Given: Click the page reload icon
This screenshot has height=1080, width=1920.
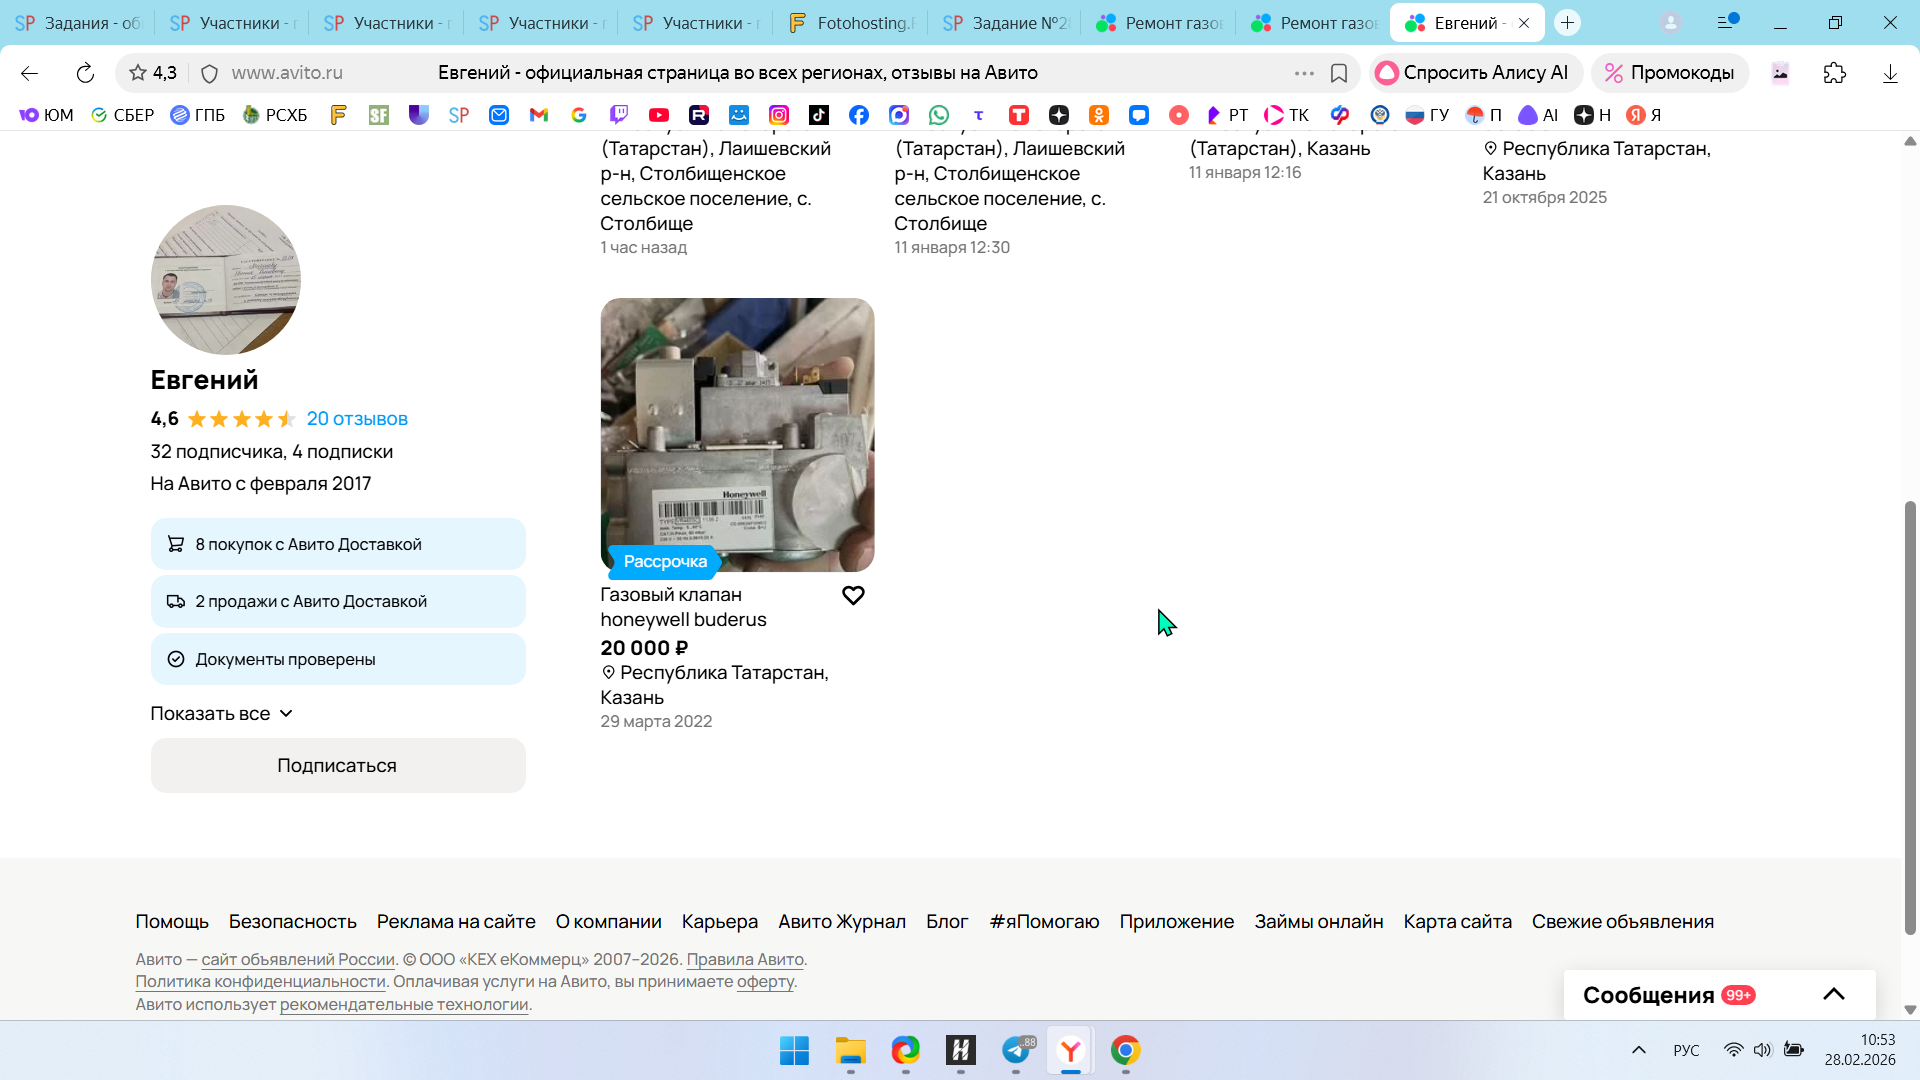Looking at the screenshot, I should coord(85,73).
